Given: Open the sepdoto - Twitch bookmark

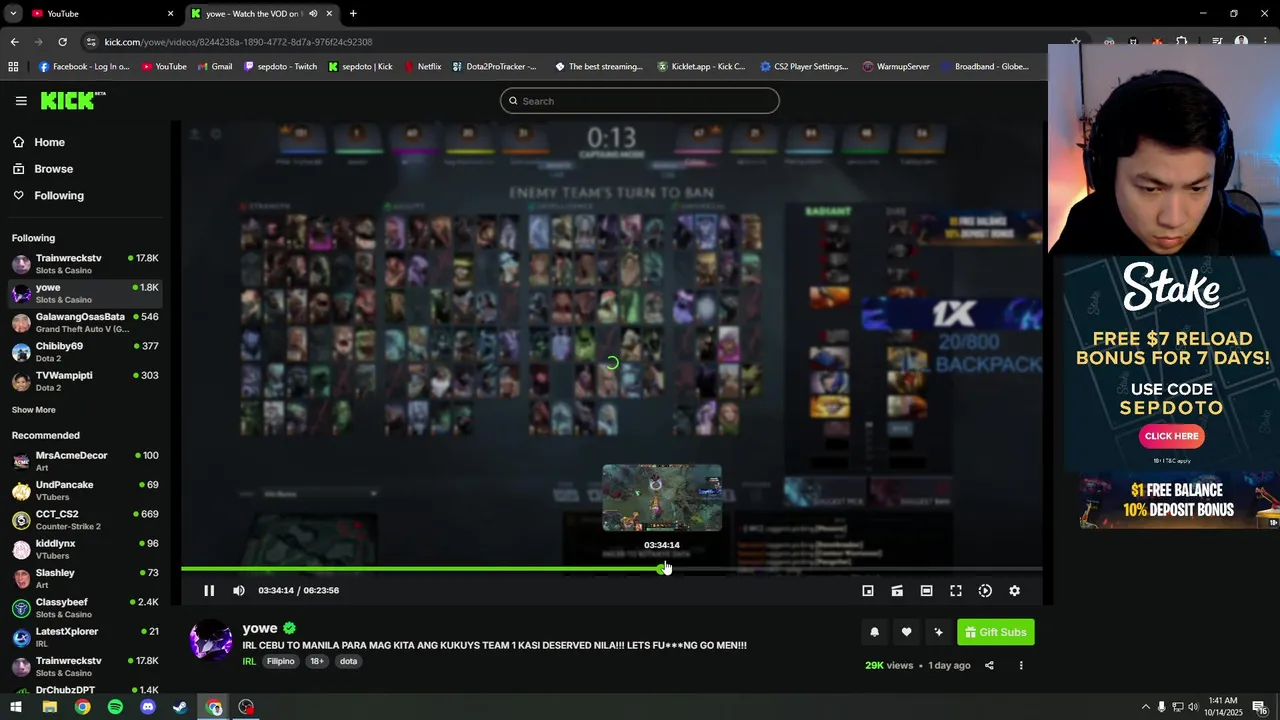Looking at the screenshot, I should [280, 67].
